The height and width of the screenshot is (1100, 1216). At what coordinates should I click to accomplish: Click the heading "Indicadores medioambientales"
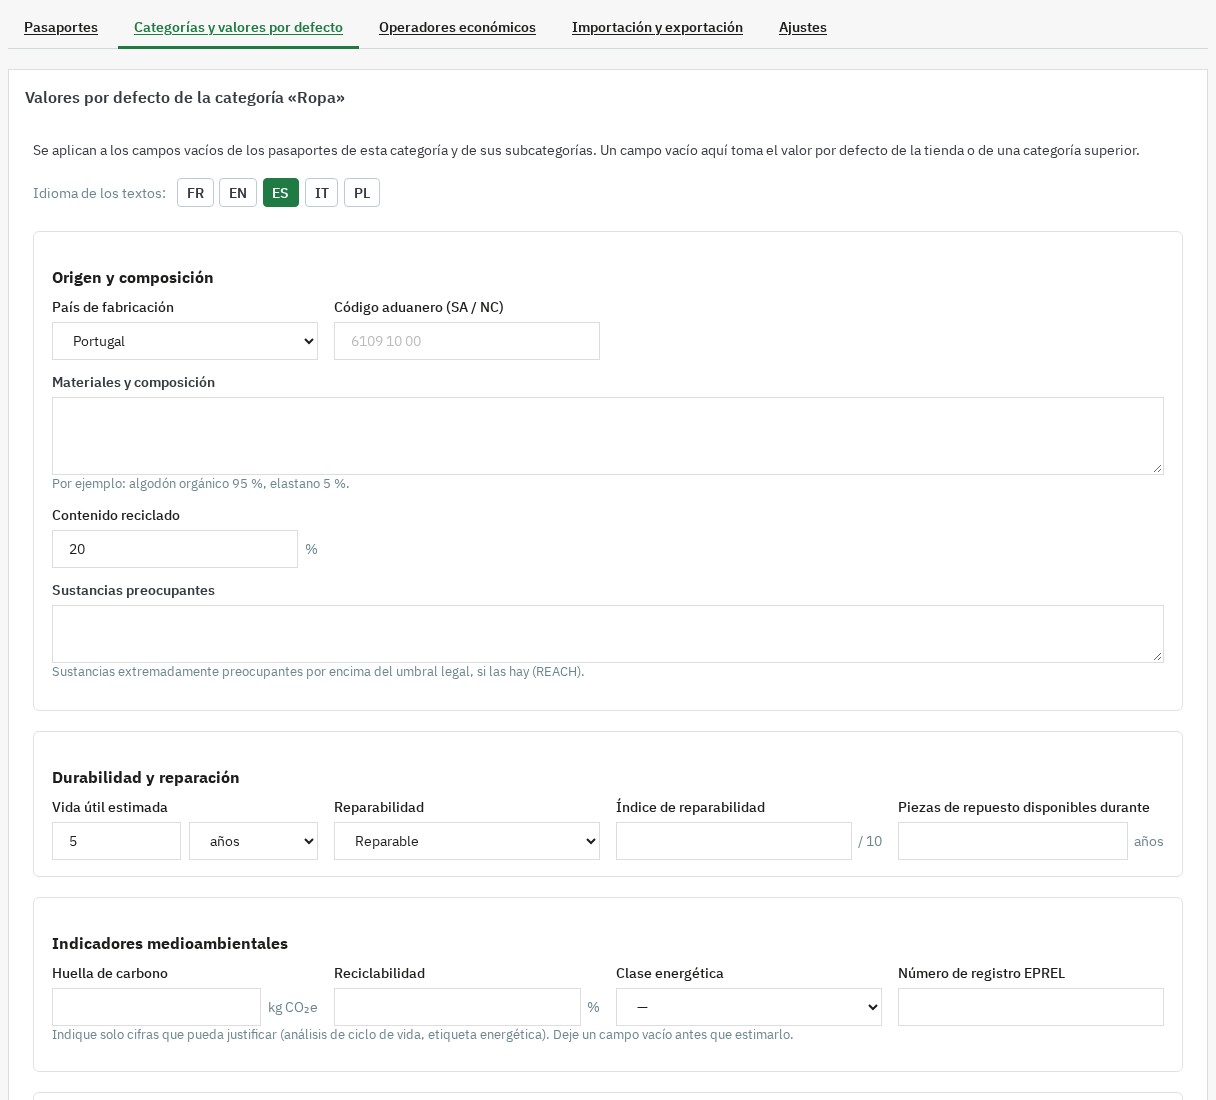click(x=170, y=943)
